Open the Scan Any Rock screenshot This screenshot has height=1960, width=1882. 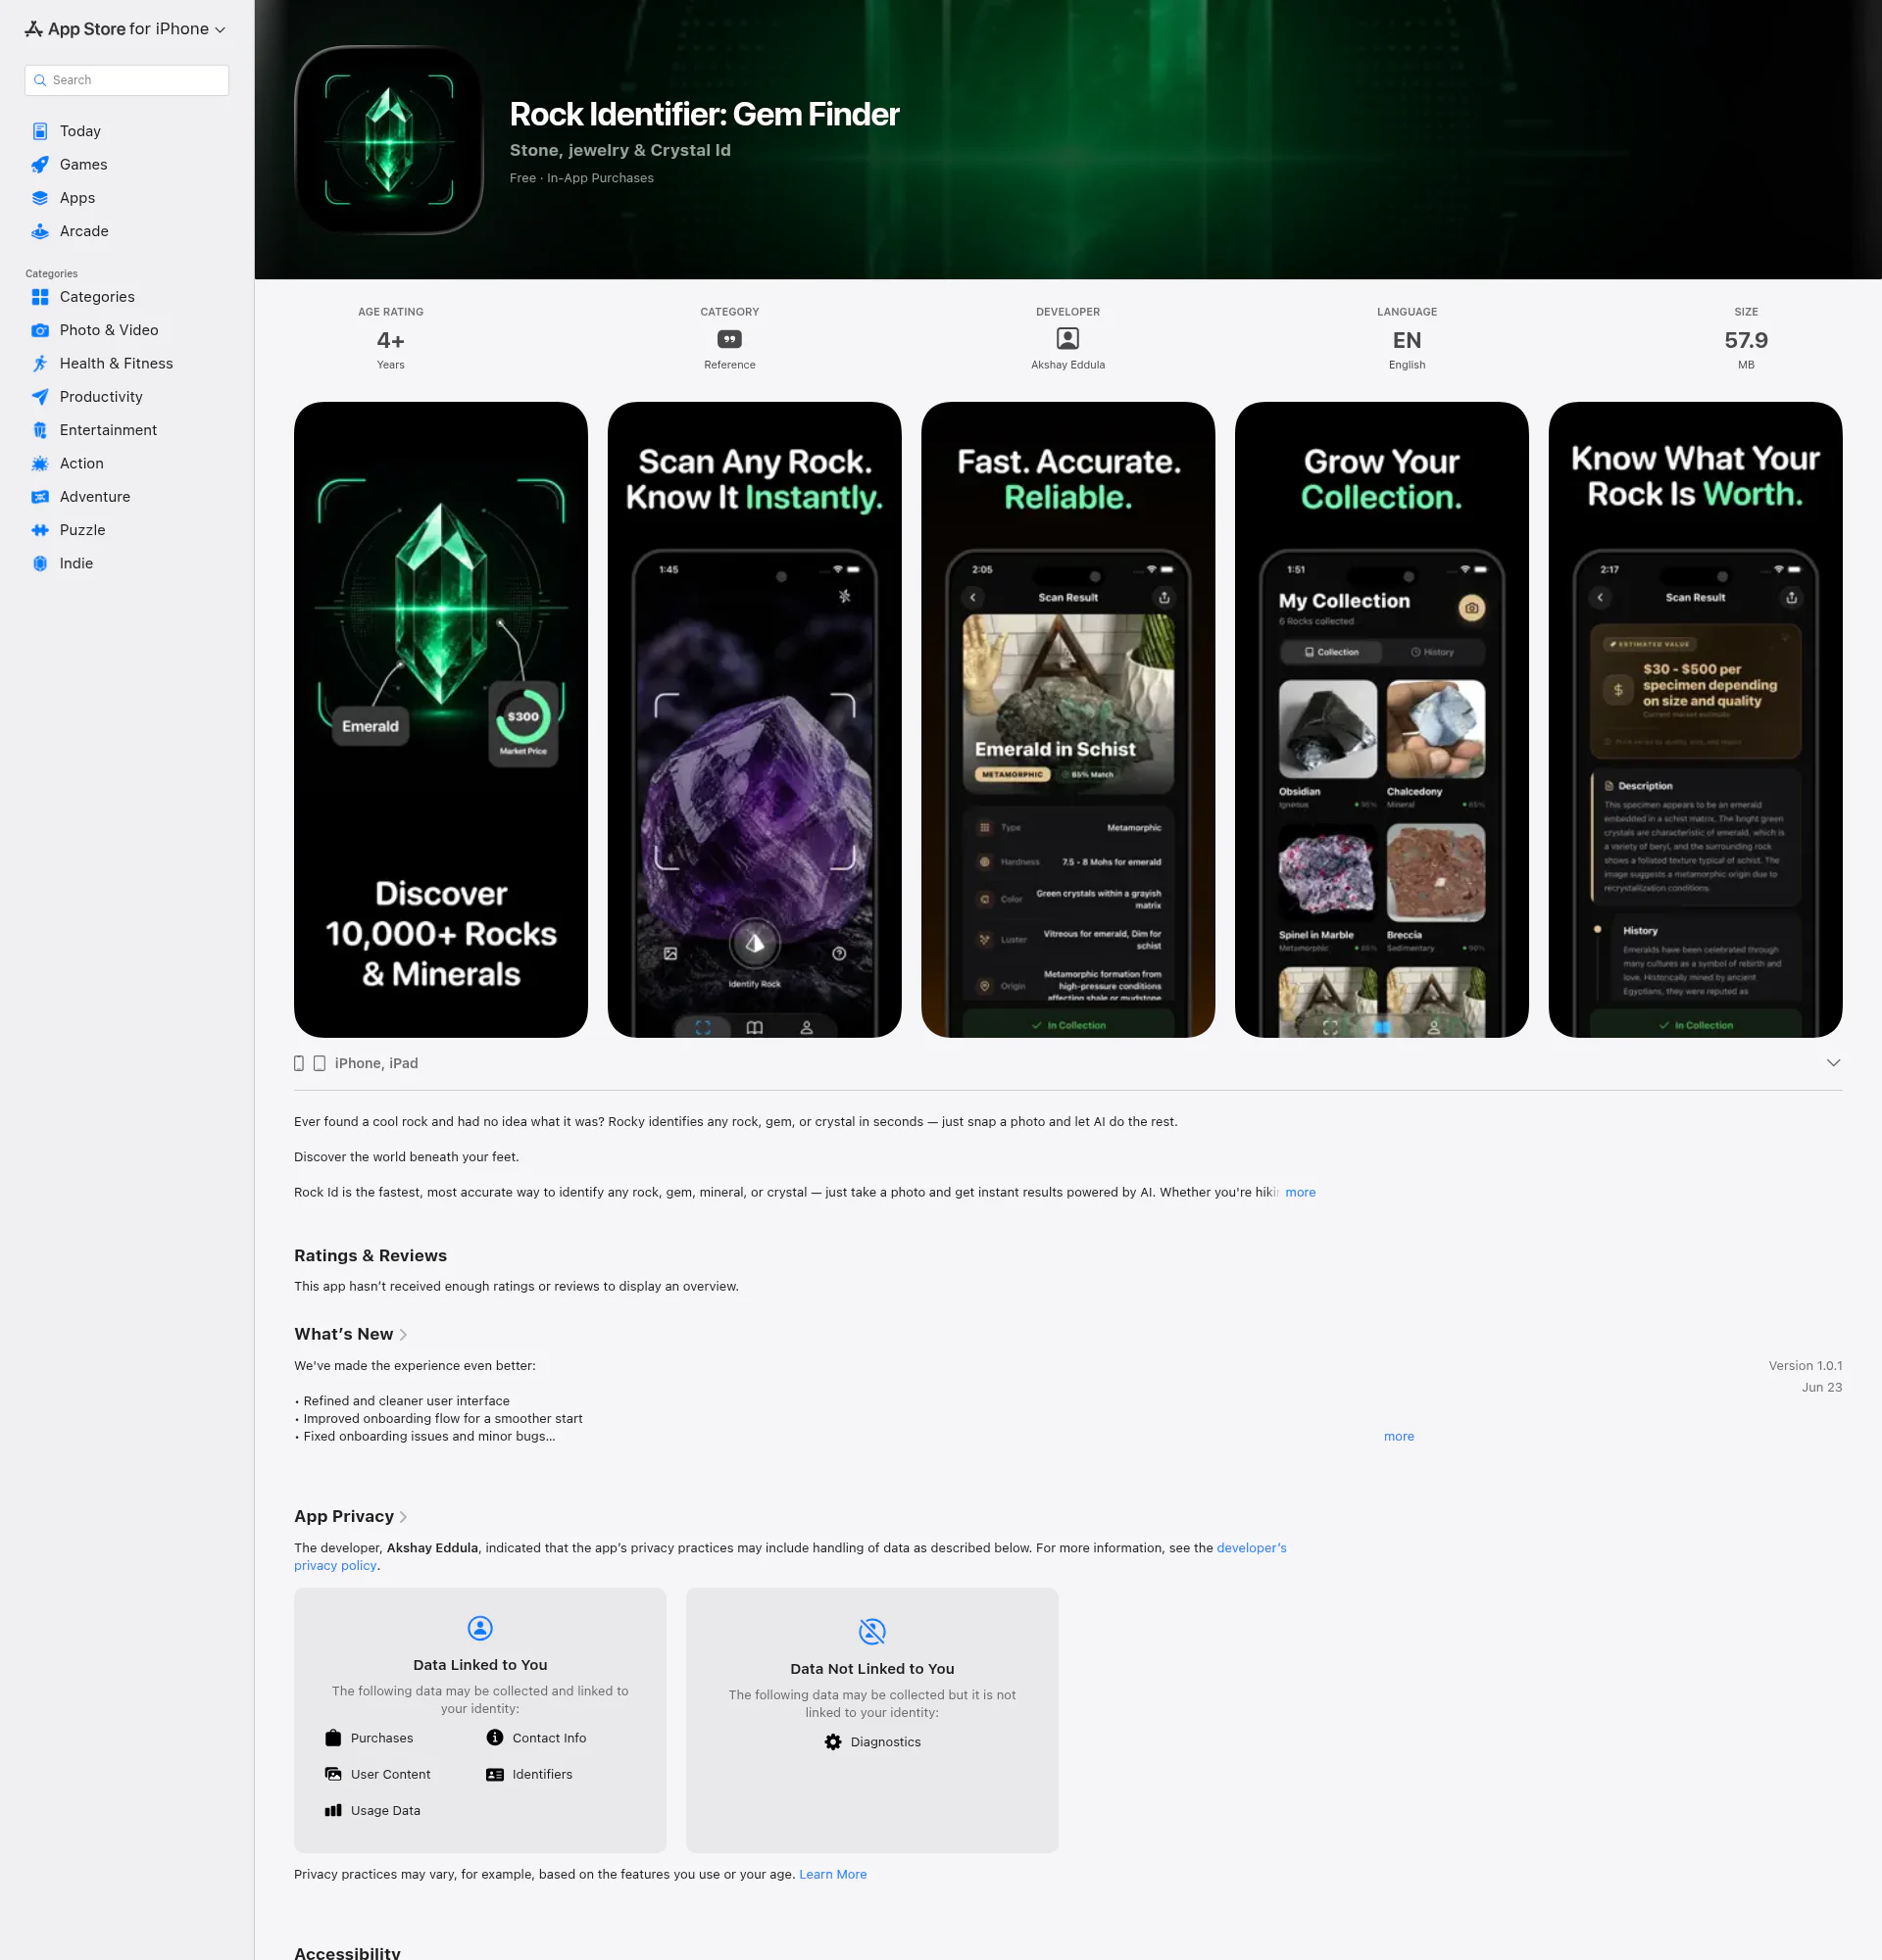click(755, 720)
